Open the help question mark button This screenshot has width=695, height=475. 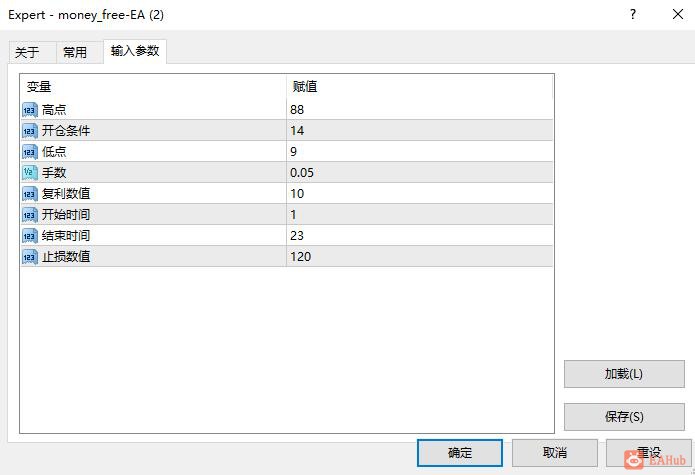pos(632,15)
